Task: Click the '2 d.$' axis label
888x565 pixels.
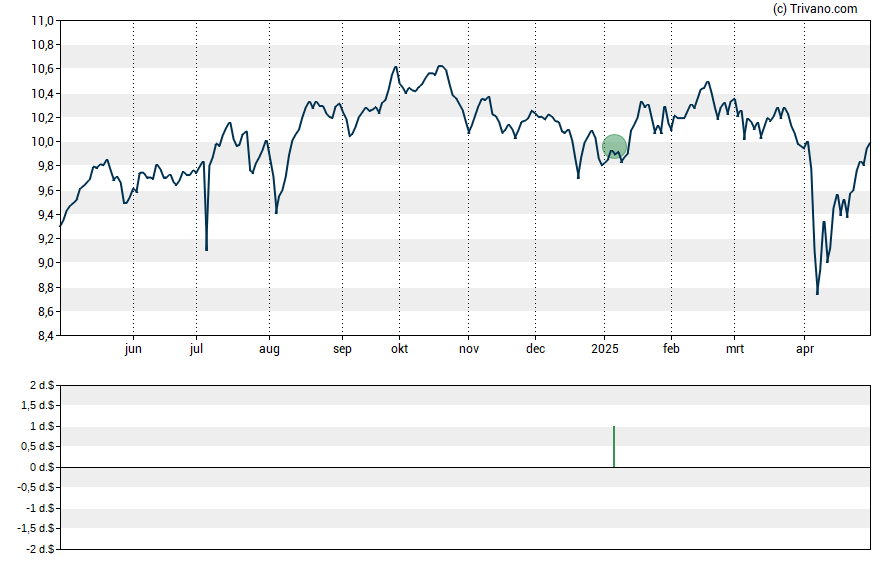Action: [42, 385]
